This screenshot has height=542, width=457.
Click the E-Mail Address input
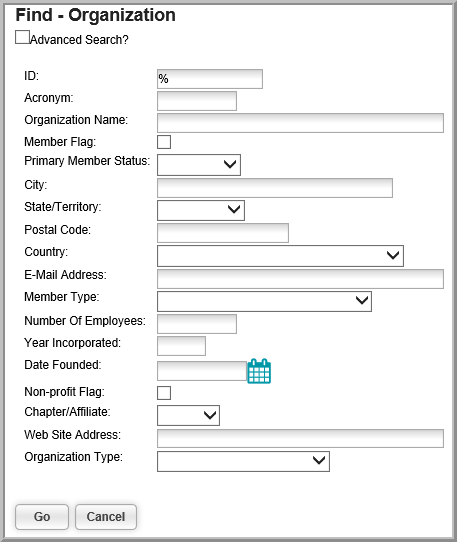[x=300, y=279]
